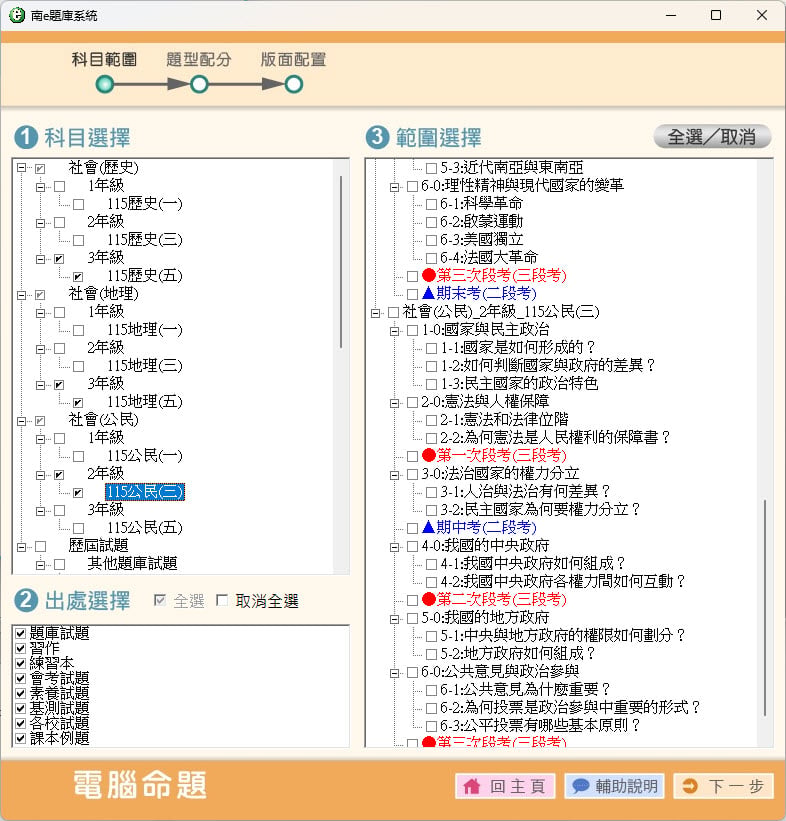
Task: Collapse the 2年級 node under 社會(公民)
Action: coord(40,475)
